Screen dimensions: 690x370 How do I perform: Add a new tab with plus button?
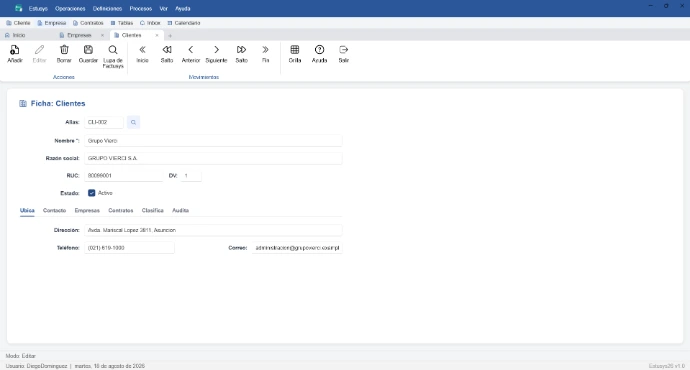(170, 36)
